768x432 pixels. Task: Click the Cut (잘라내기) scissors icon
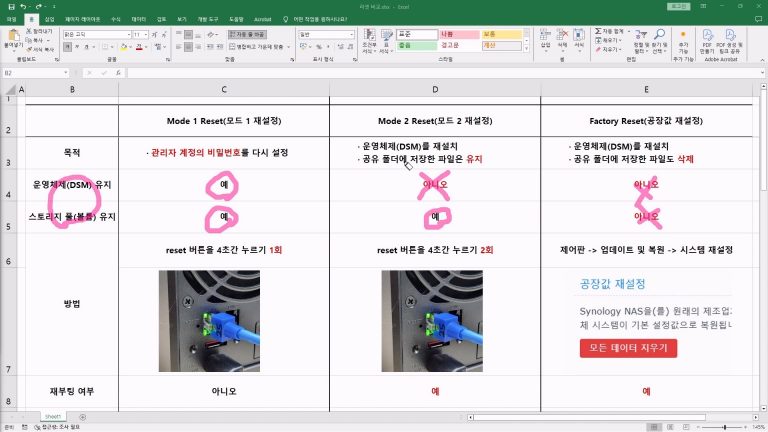pos(29,31)
